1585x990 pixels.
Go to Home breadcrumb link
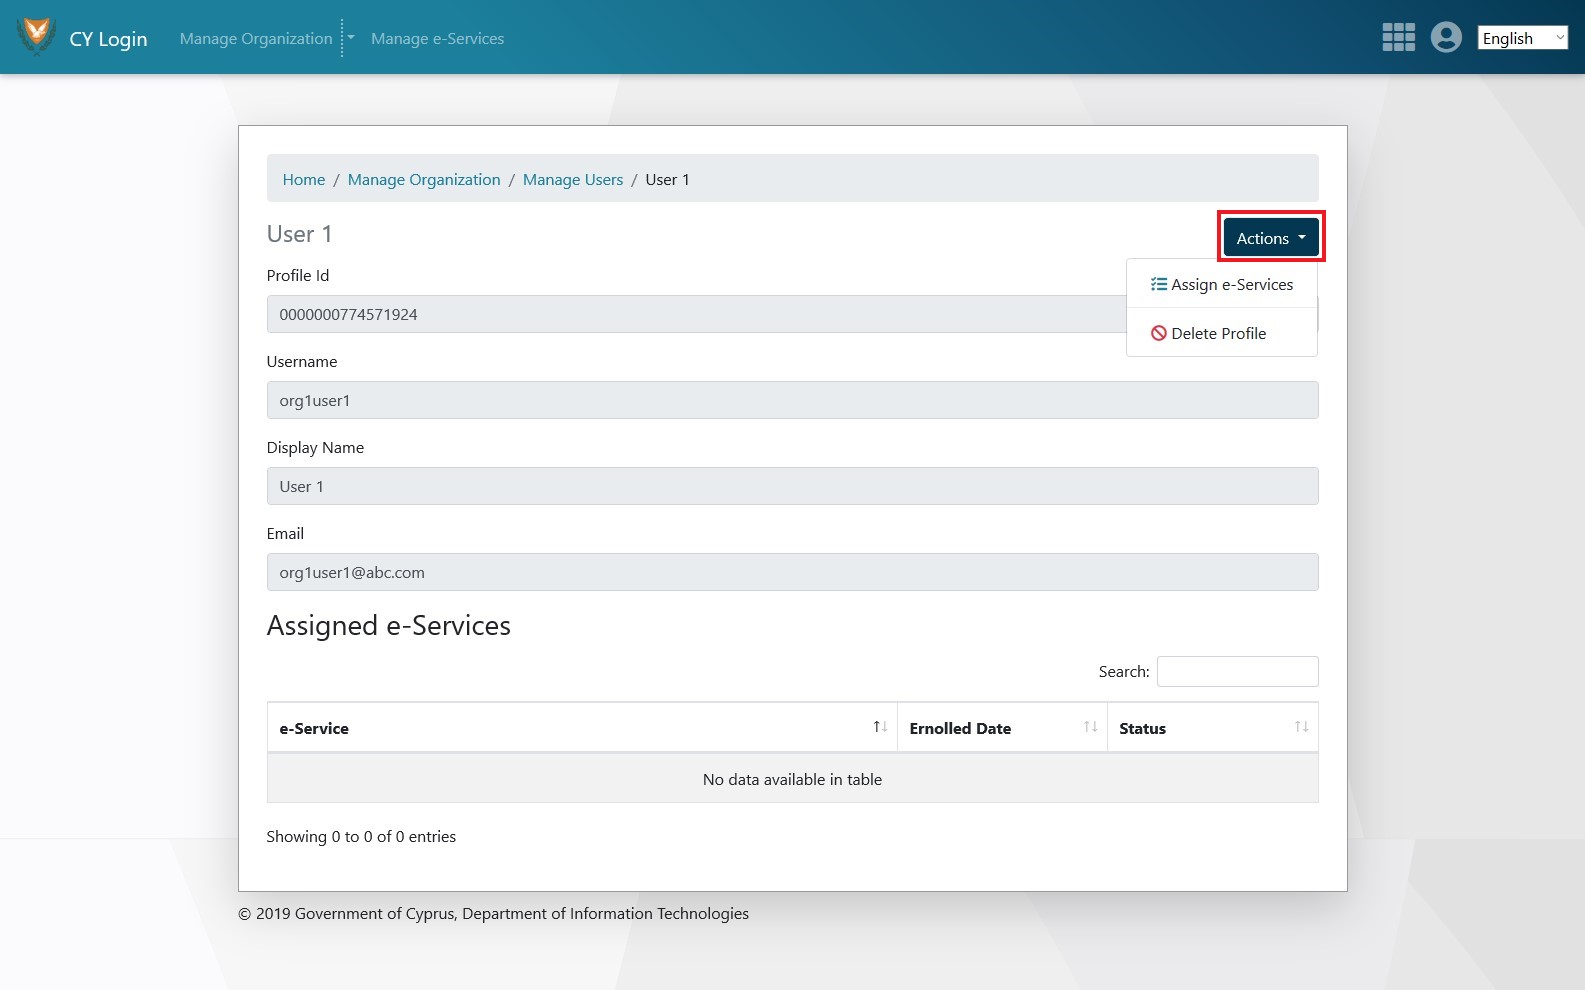[304, 180]
